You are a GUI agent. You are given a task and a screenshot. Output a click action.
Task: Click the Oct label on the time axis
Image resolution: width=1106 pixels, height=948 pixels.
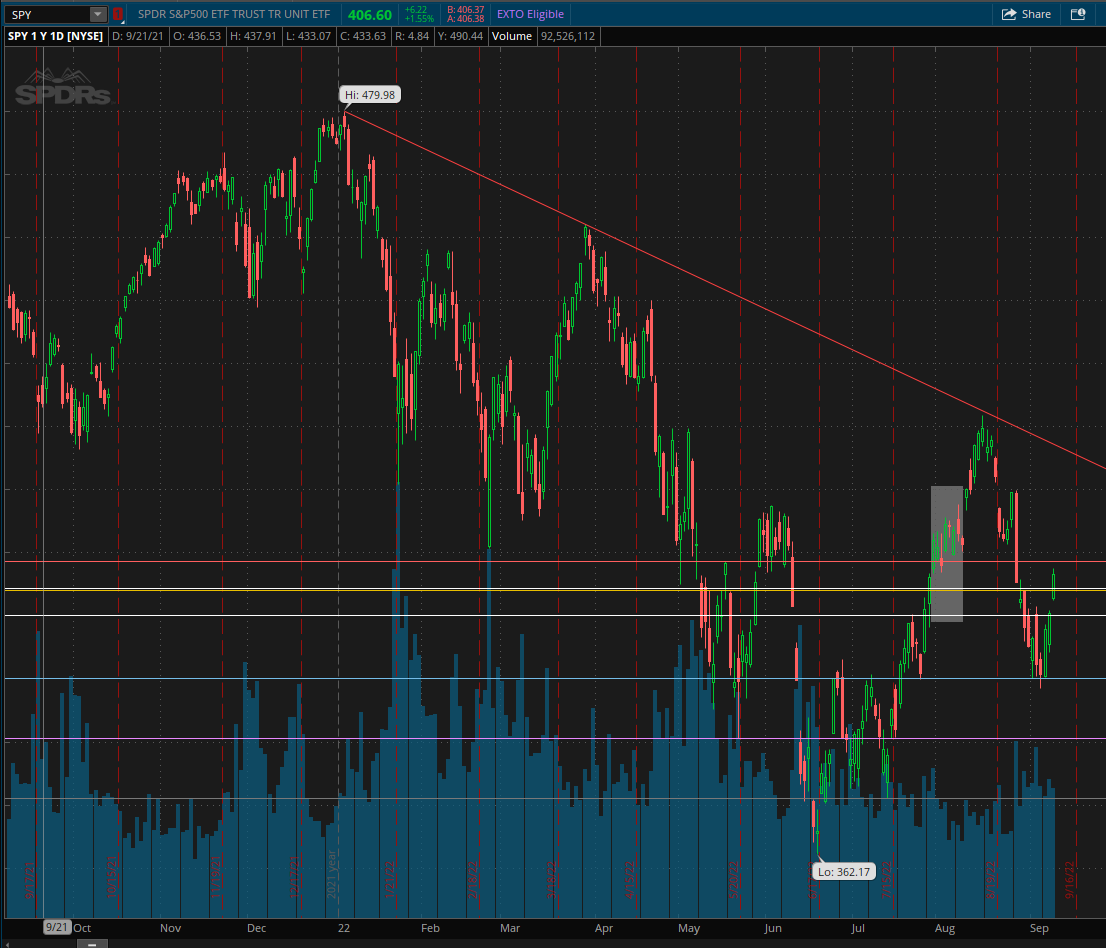[82, 928]
